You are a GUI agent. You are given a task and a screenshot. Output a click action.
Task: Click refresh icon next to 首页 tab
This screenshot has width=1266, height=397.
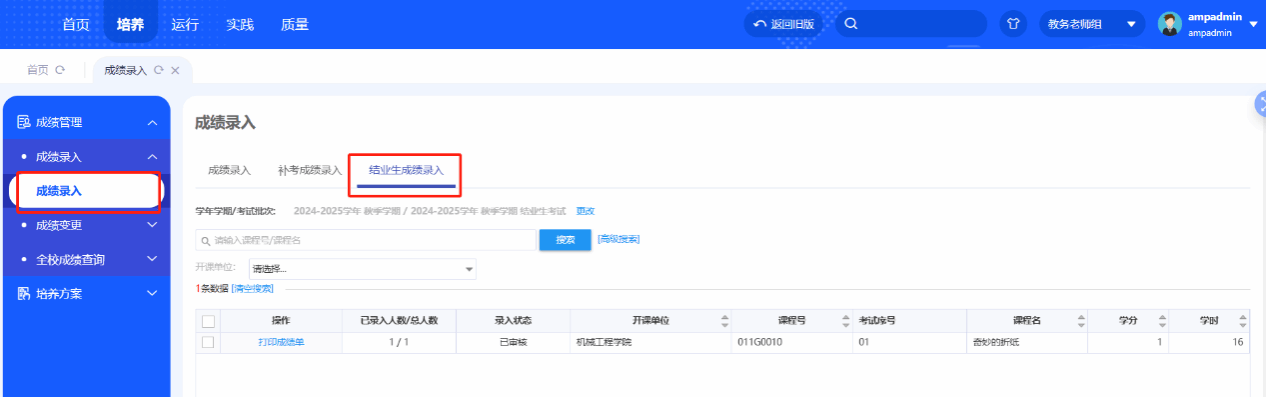pos(60,70)
